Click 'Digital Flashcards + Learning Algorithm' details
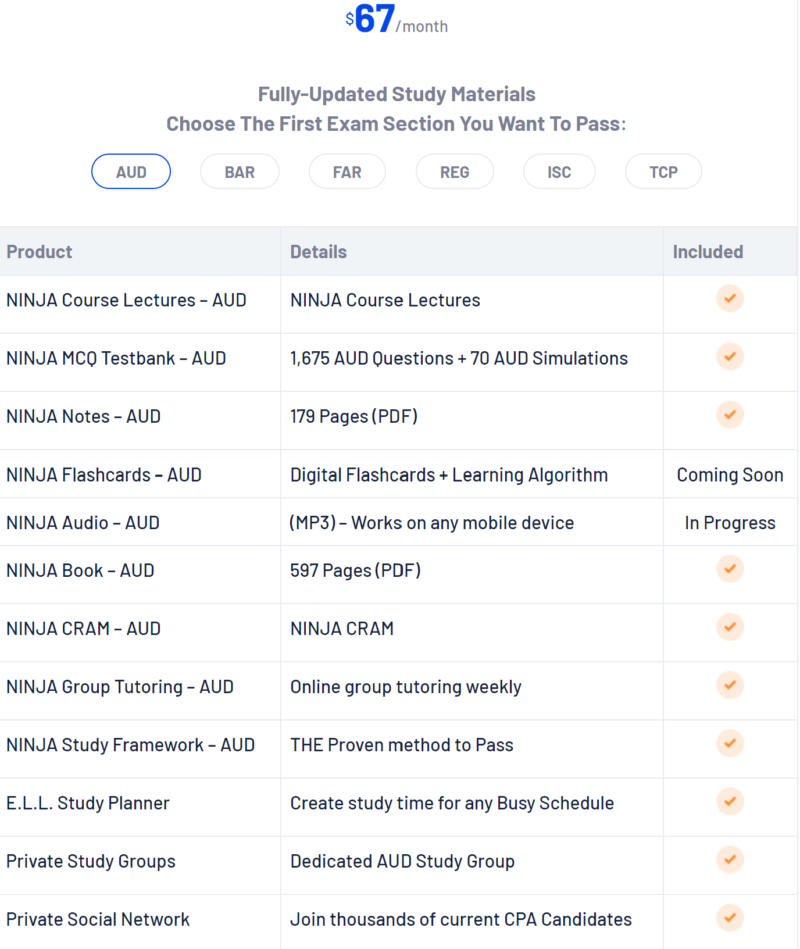The width and height of the screenshot is (800, 949). pos(449,475)
